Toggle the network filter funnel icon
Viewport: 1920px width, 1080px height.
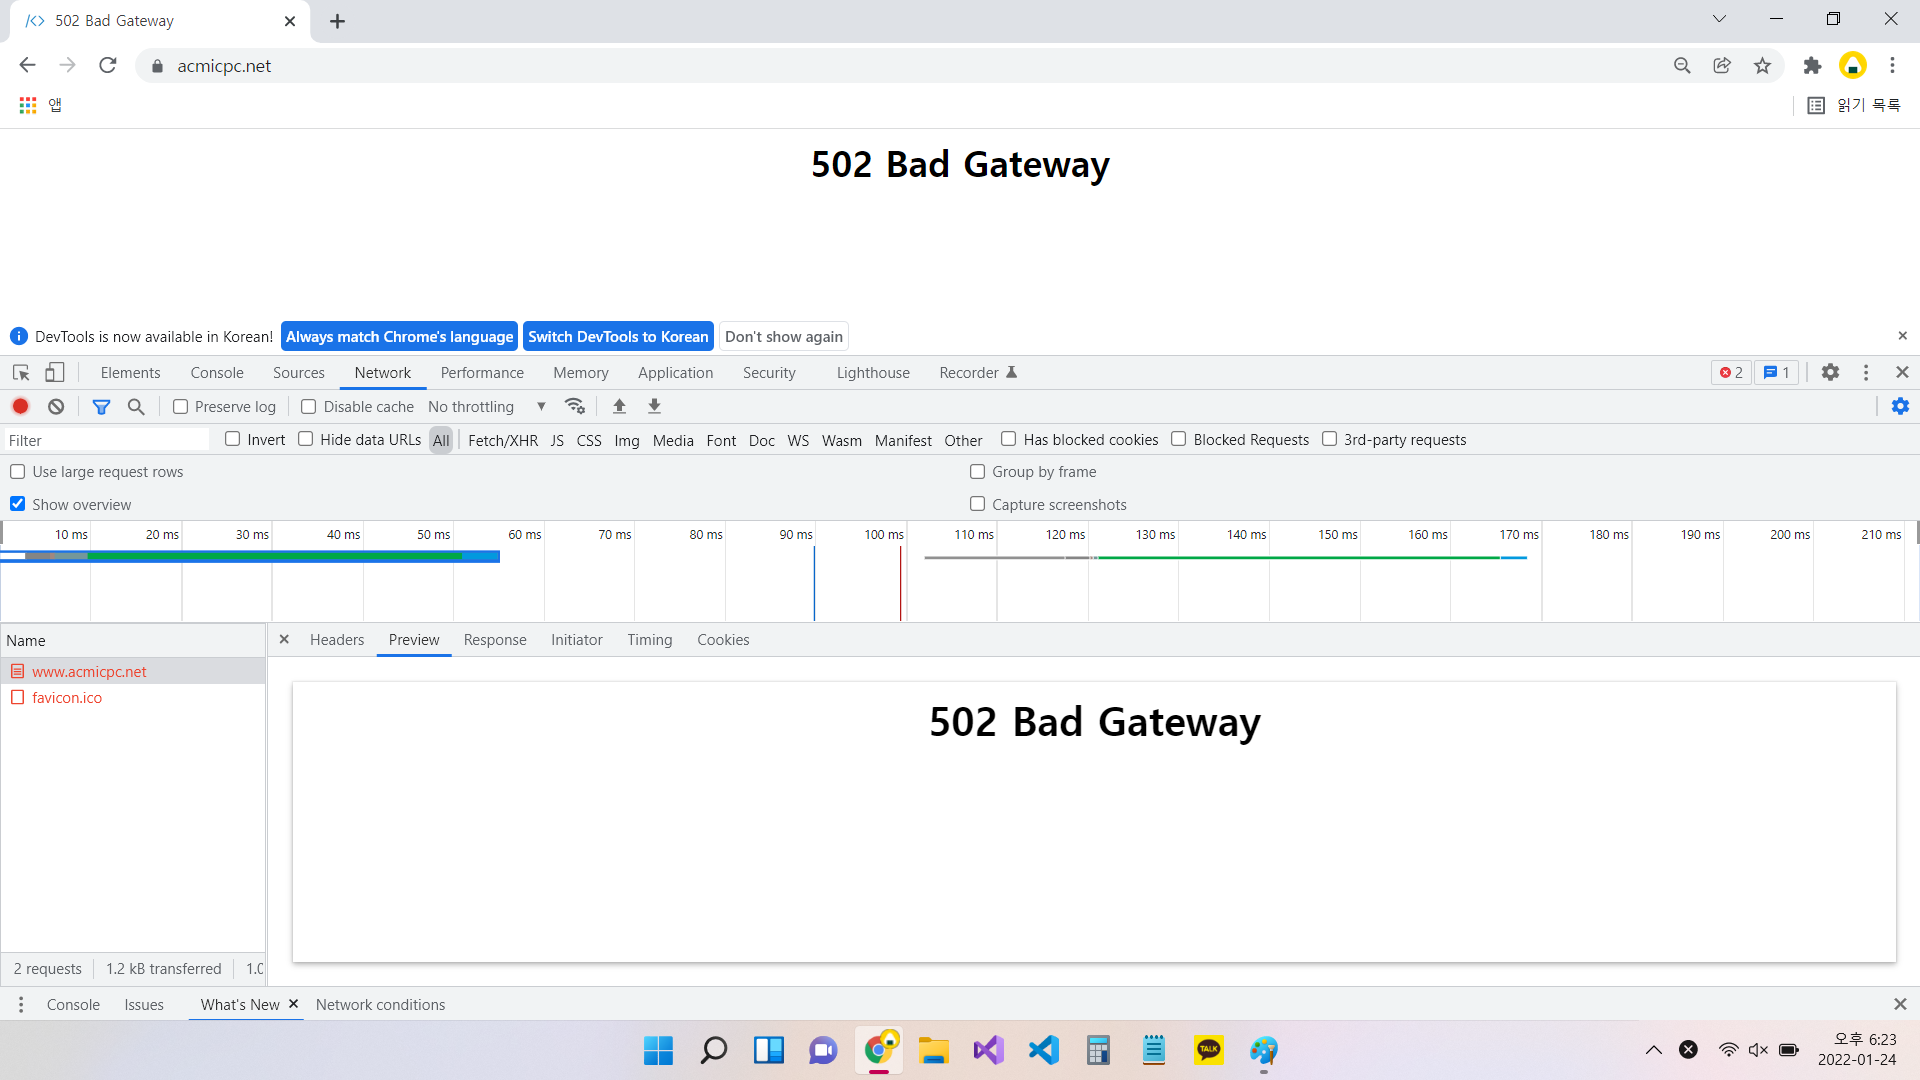click(x=101, y=406)
